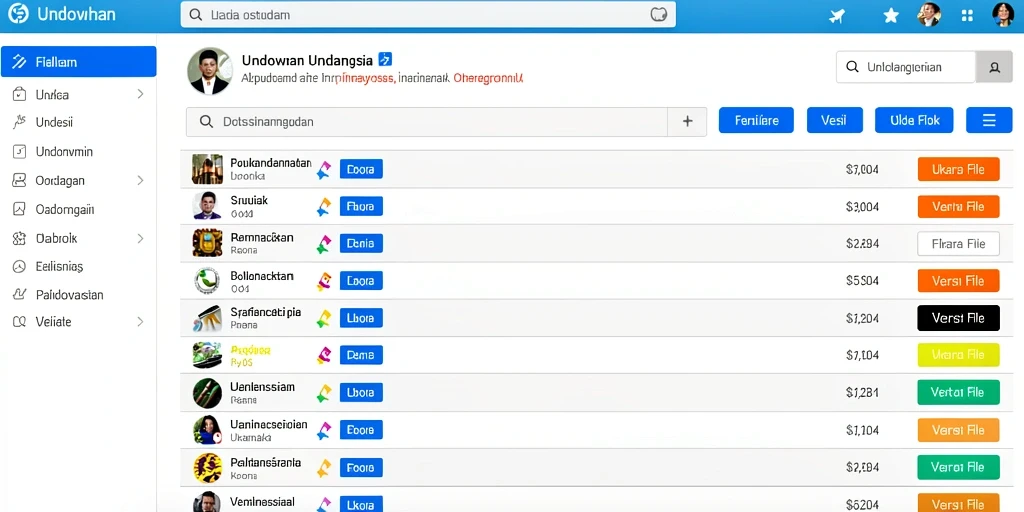Expand the Oabrolk sidebar chevron
Image resolution: width=1024 pixels, height=512 pixels.
coord(140,238)
